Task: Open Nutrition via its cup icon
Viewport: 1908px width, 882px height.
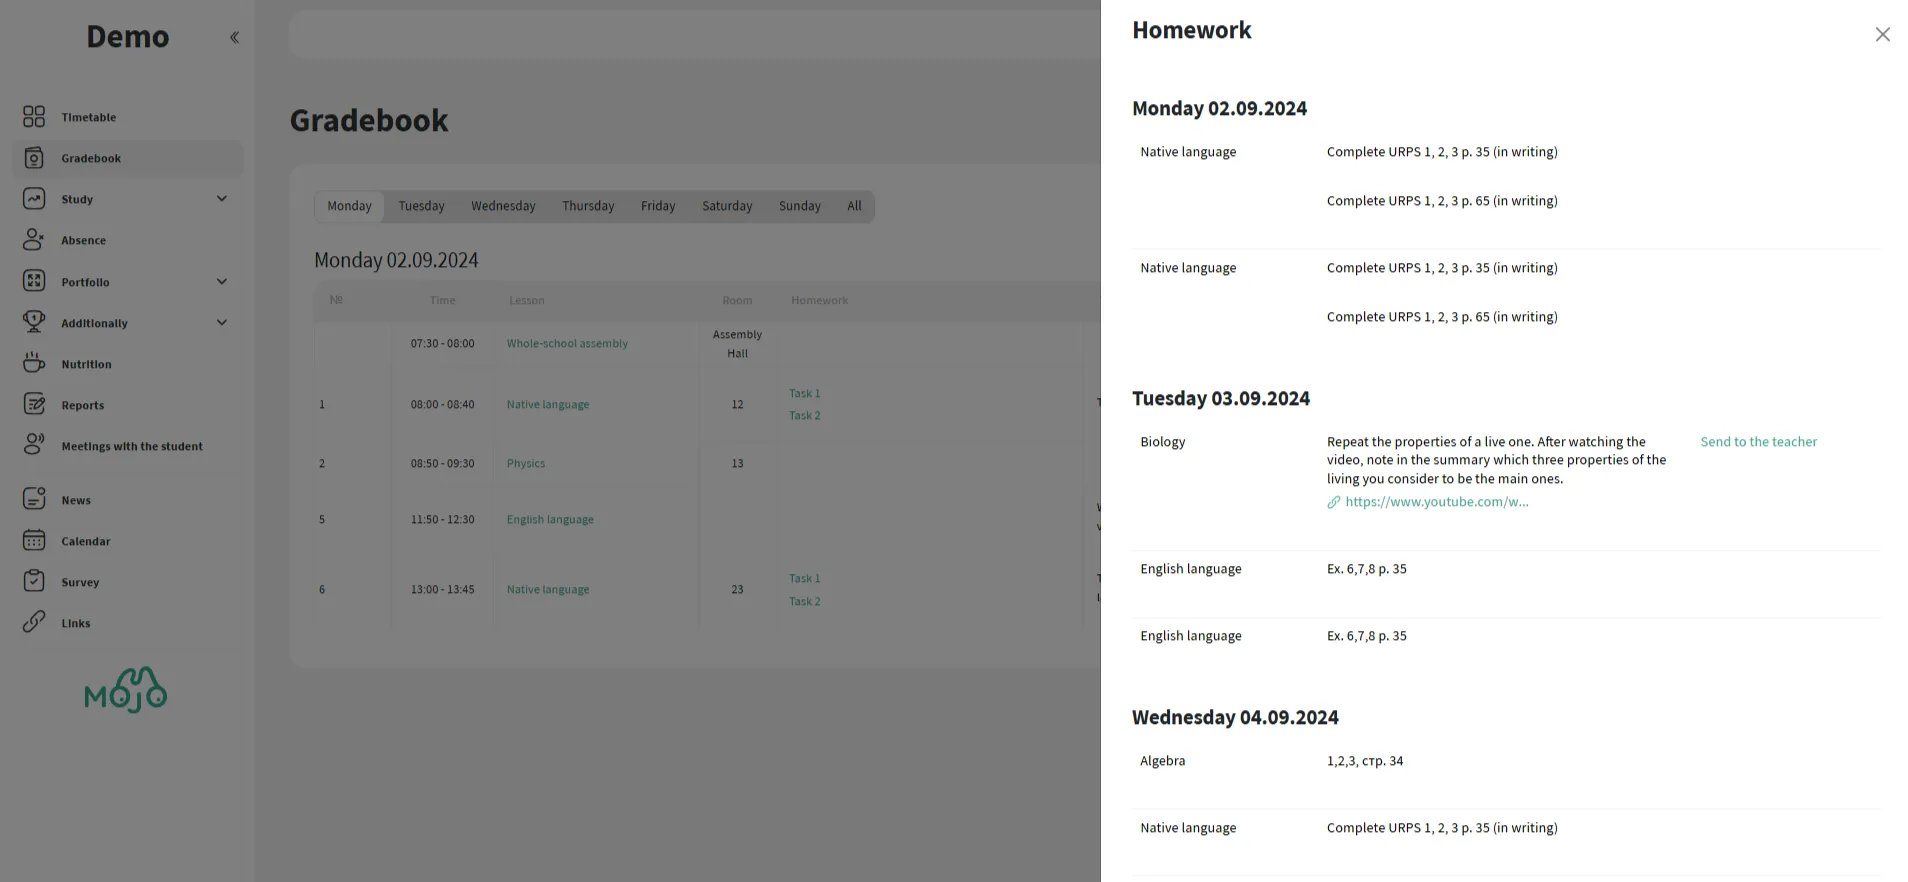Action: [34, 364]
